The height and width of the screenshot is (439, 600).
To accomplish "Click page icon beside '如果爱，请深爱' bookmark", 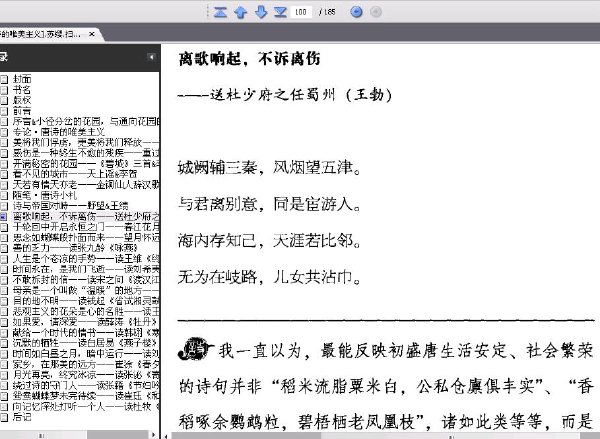I will pos(4,322).
